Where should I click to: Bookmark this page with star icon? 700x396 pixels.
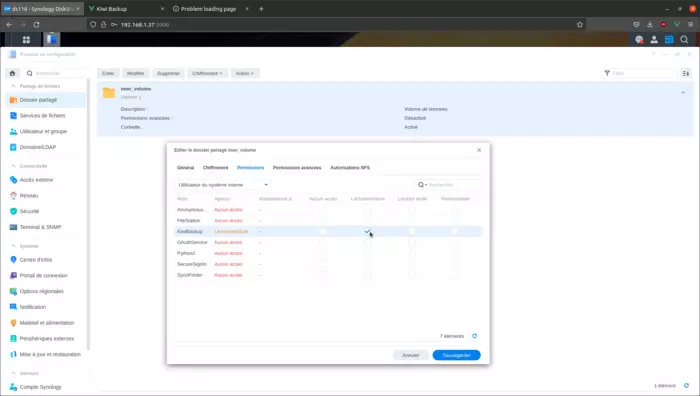579,25
